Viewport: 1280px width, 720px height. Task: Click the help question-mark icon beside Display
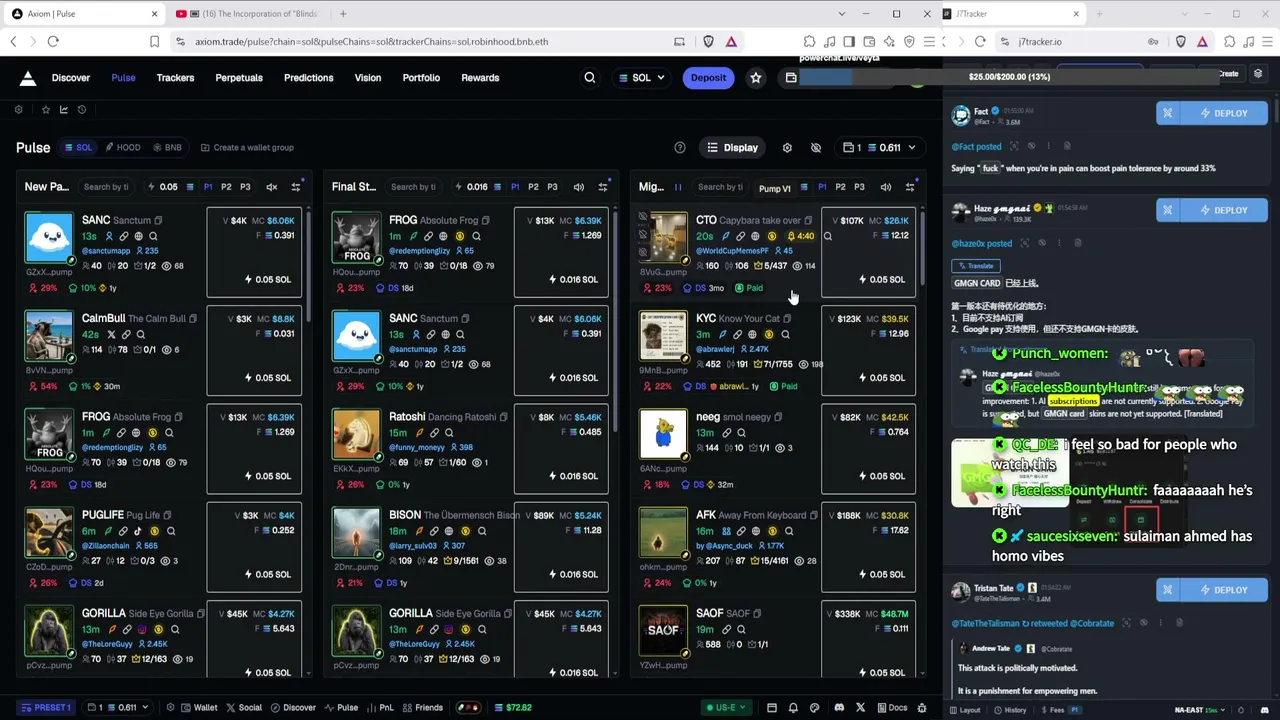click(680, 148)
